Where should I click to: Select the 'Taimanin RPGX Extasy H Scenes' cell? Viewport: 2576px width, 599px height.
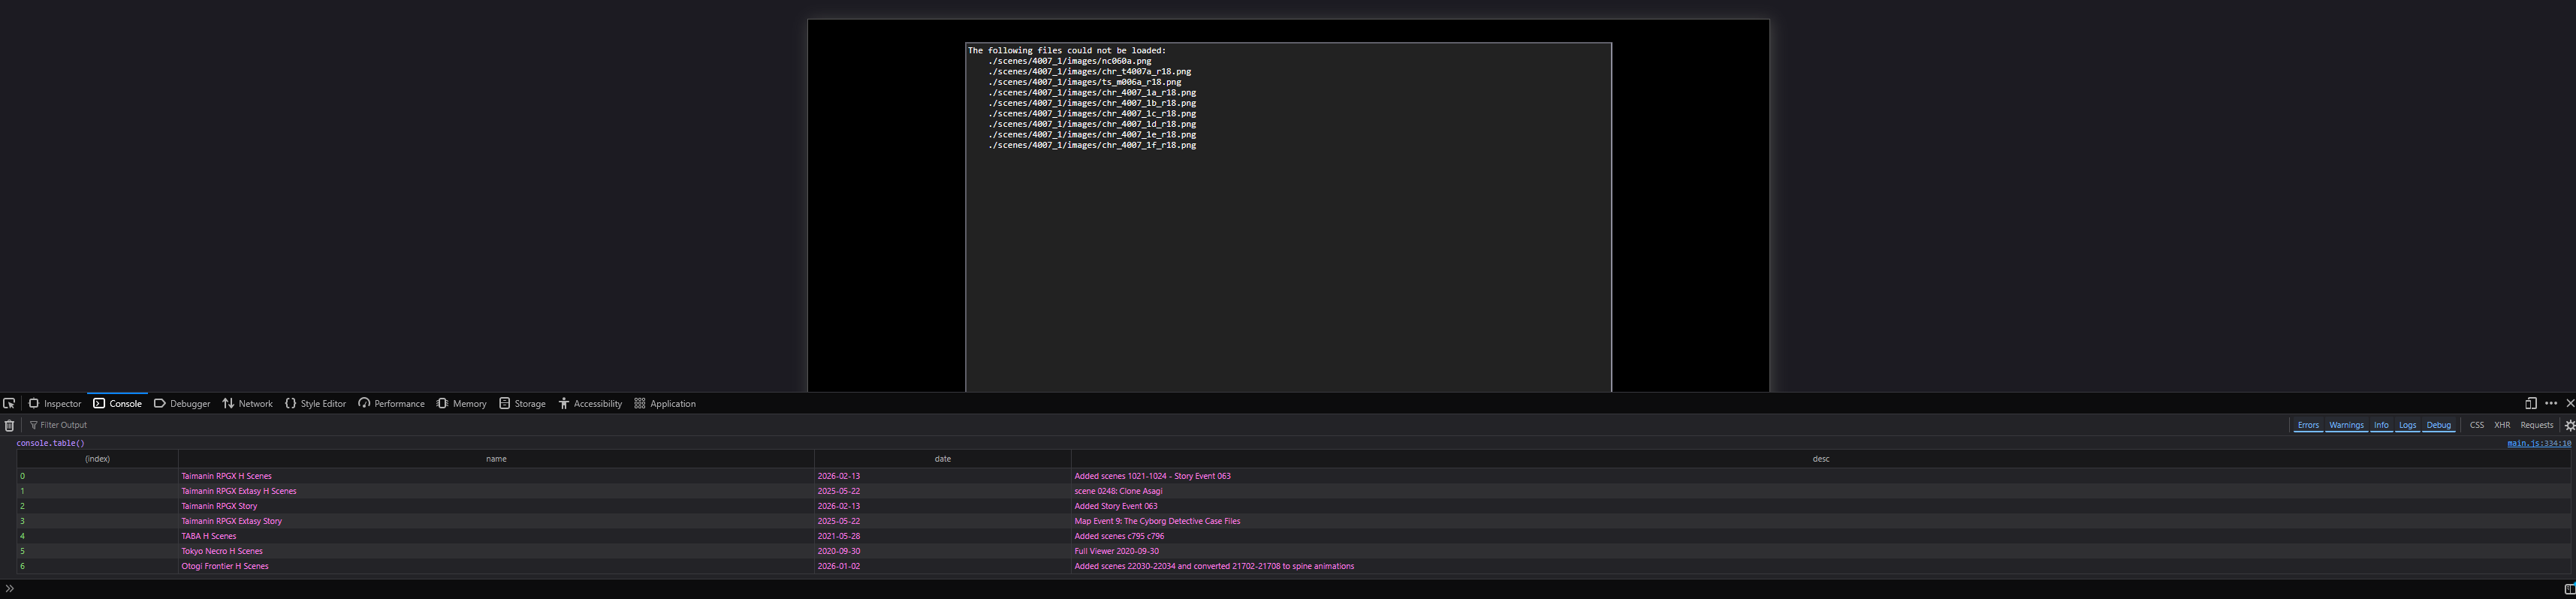pos(496,491)
